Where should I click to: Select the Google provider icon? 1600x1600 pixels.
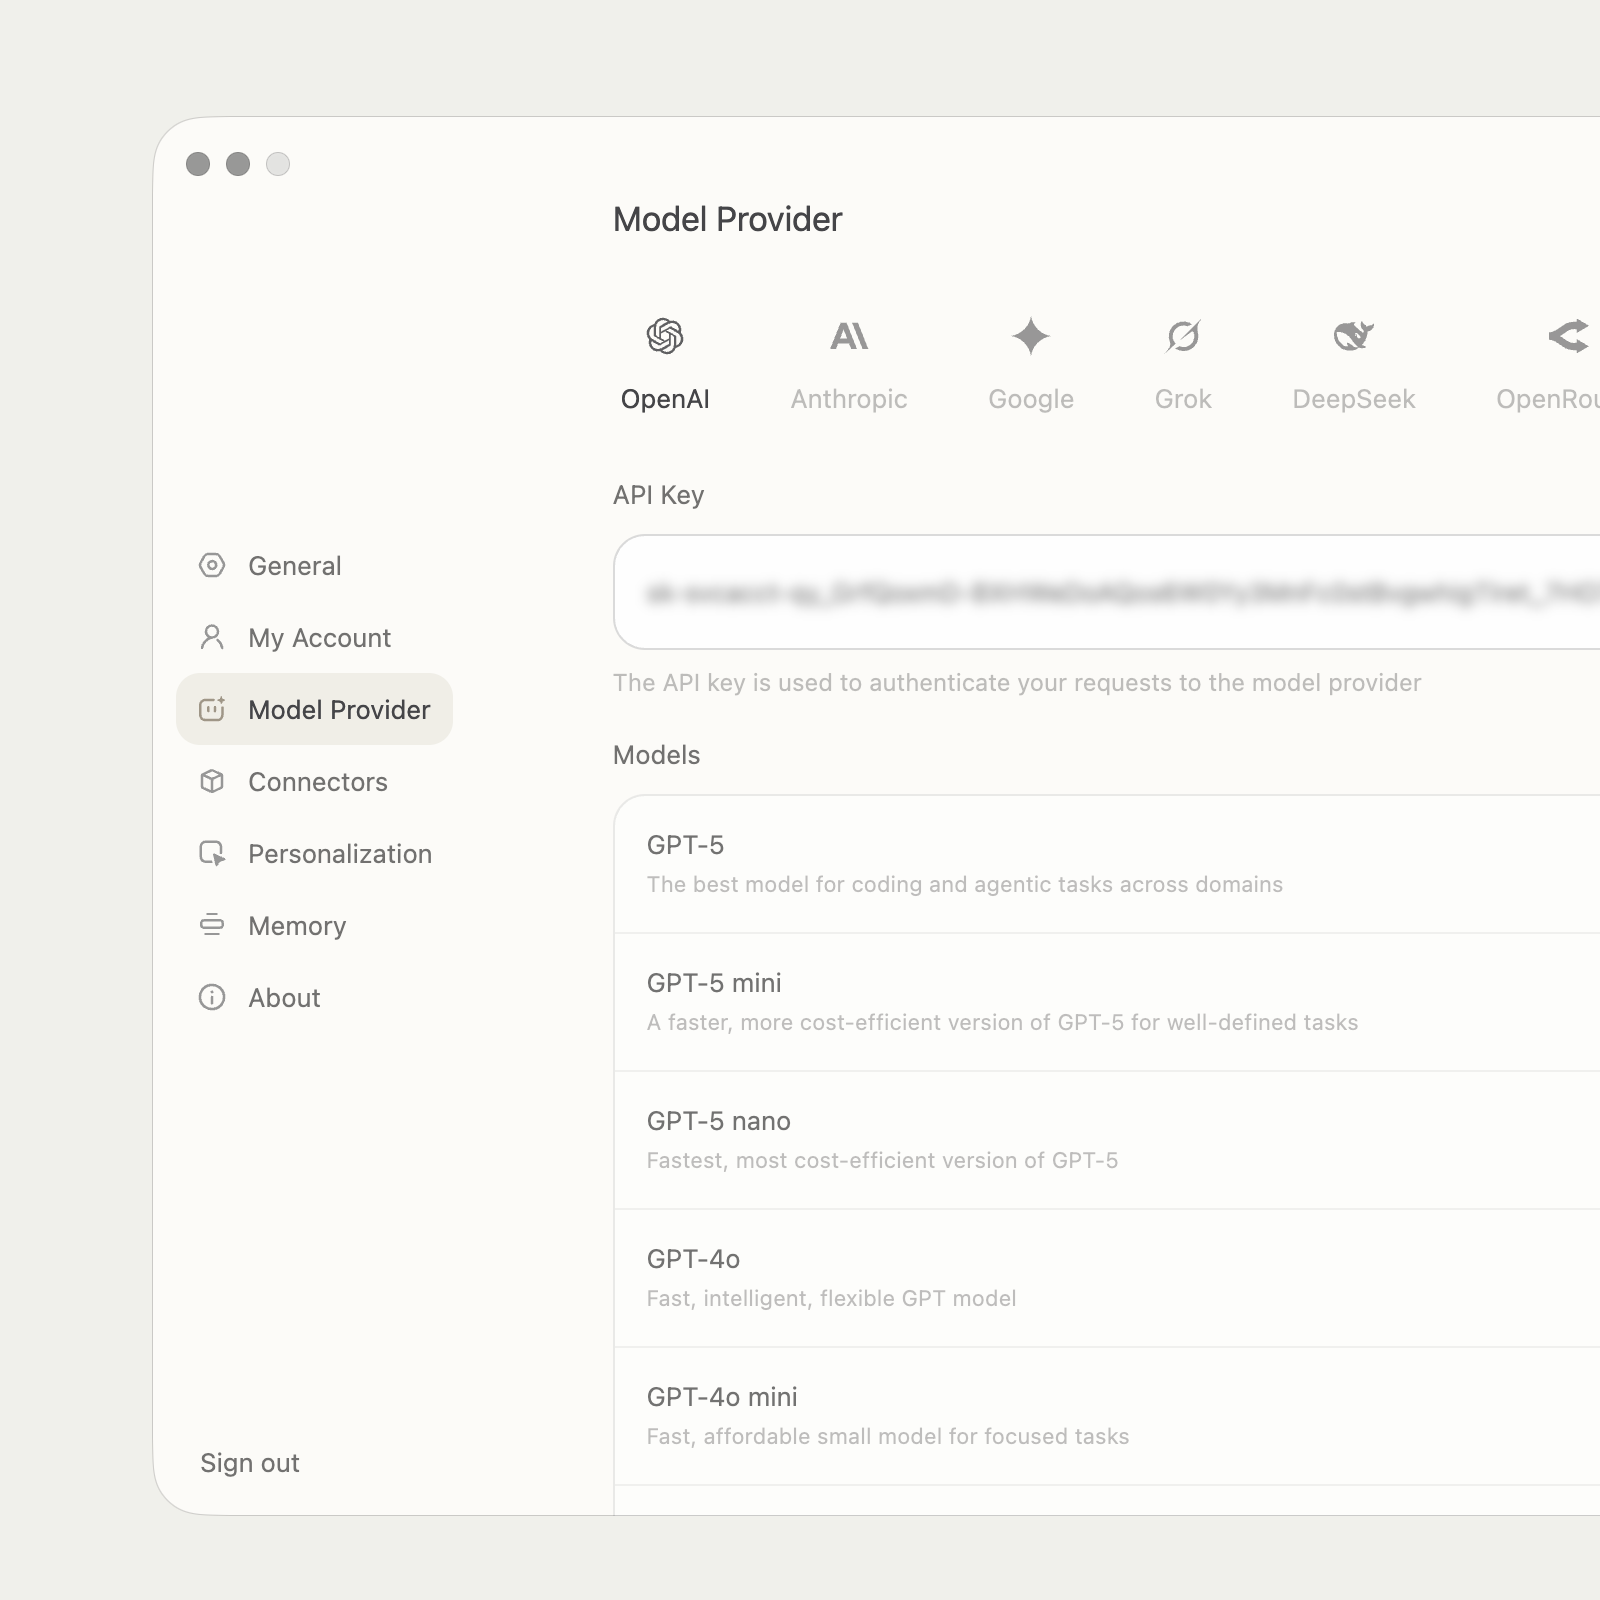click(1030, 335)
